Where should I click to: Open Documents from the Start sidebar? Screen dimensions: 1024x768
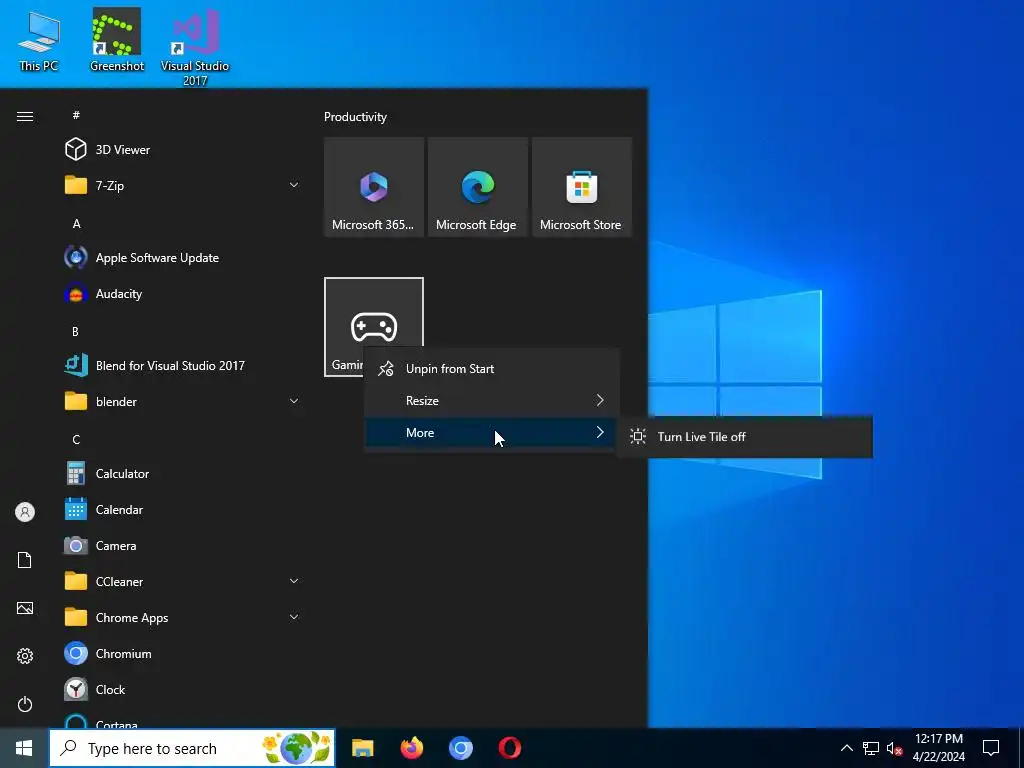click(x=25, y=560)
